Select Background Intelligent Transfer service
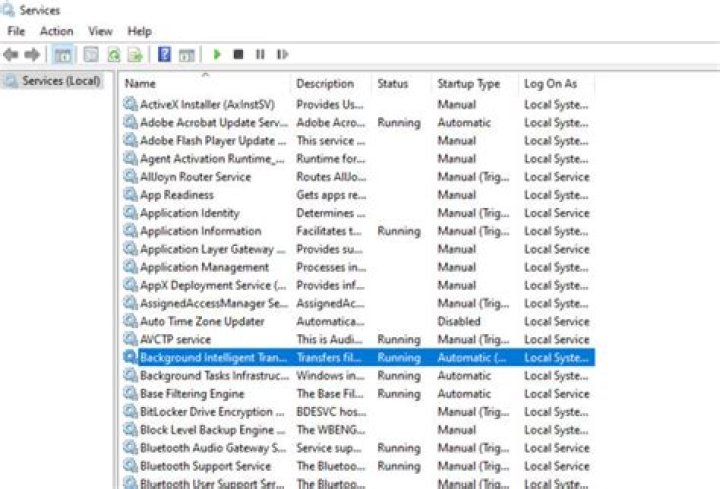Viewport: 720px width, 489px height. (x=359, y=357)
